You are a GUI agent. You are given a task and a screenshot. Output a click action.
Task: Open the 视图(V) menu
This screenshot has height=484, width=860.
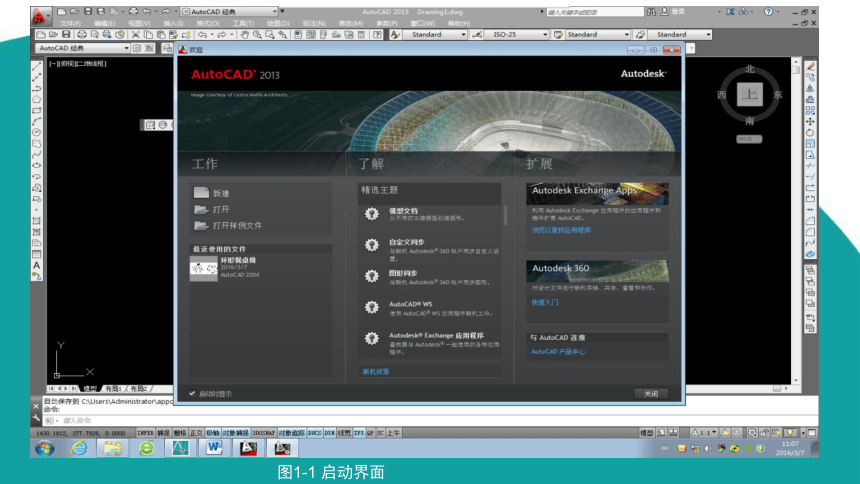[139, 24]
